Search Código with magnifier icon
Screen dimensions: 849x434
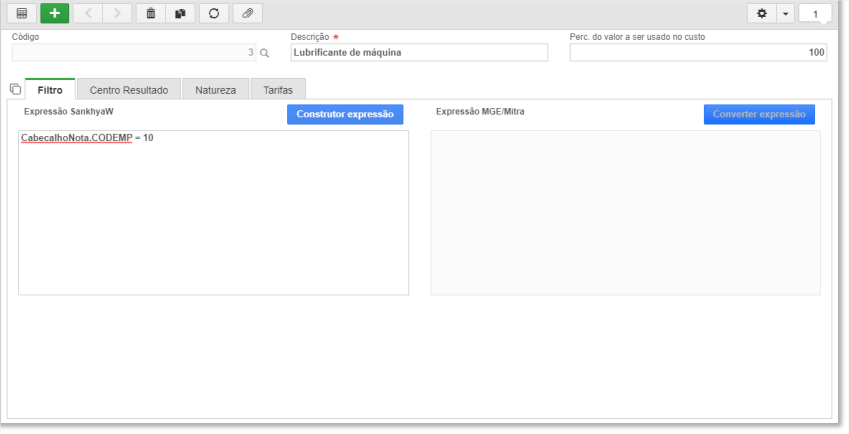(x=264, y=53)
